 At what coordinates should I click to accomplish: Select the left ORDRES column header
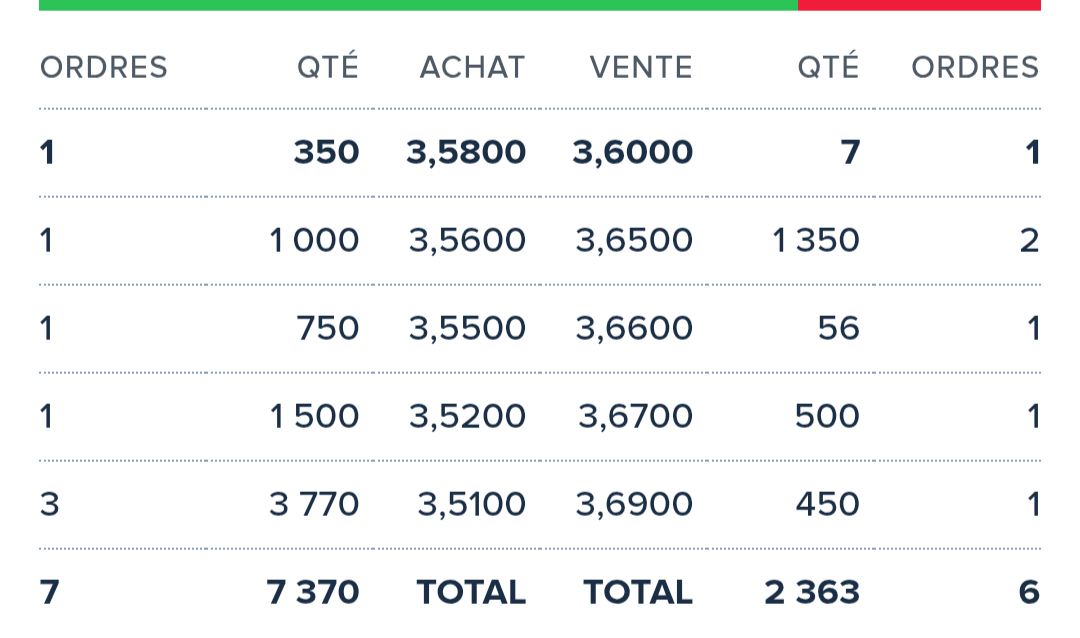pos(103,68)
